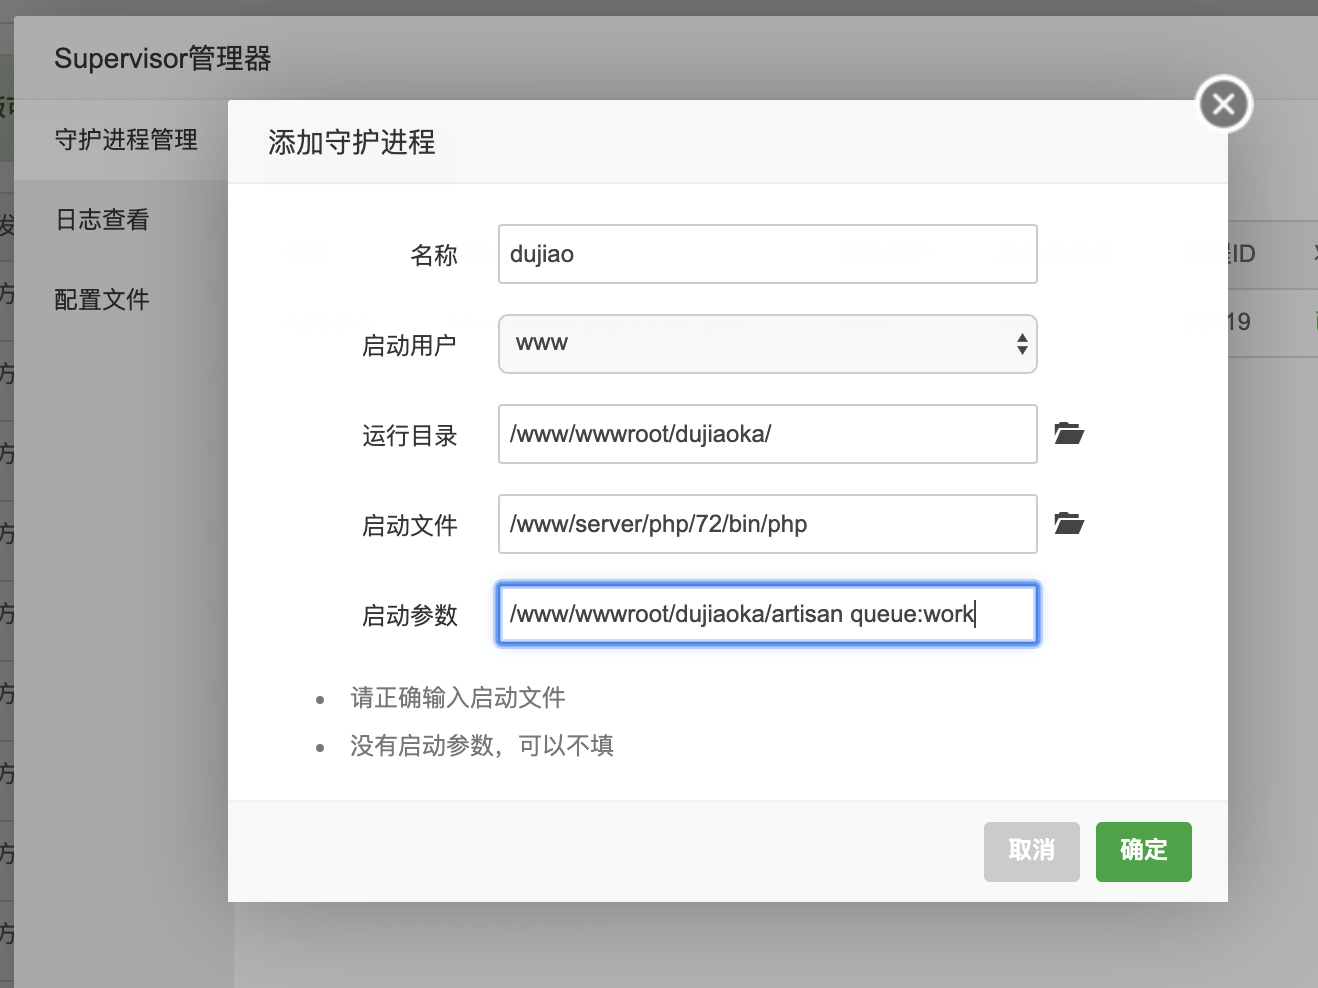Click the hint 请正确输入启动文件

[x=458, y=697]
